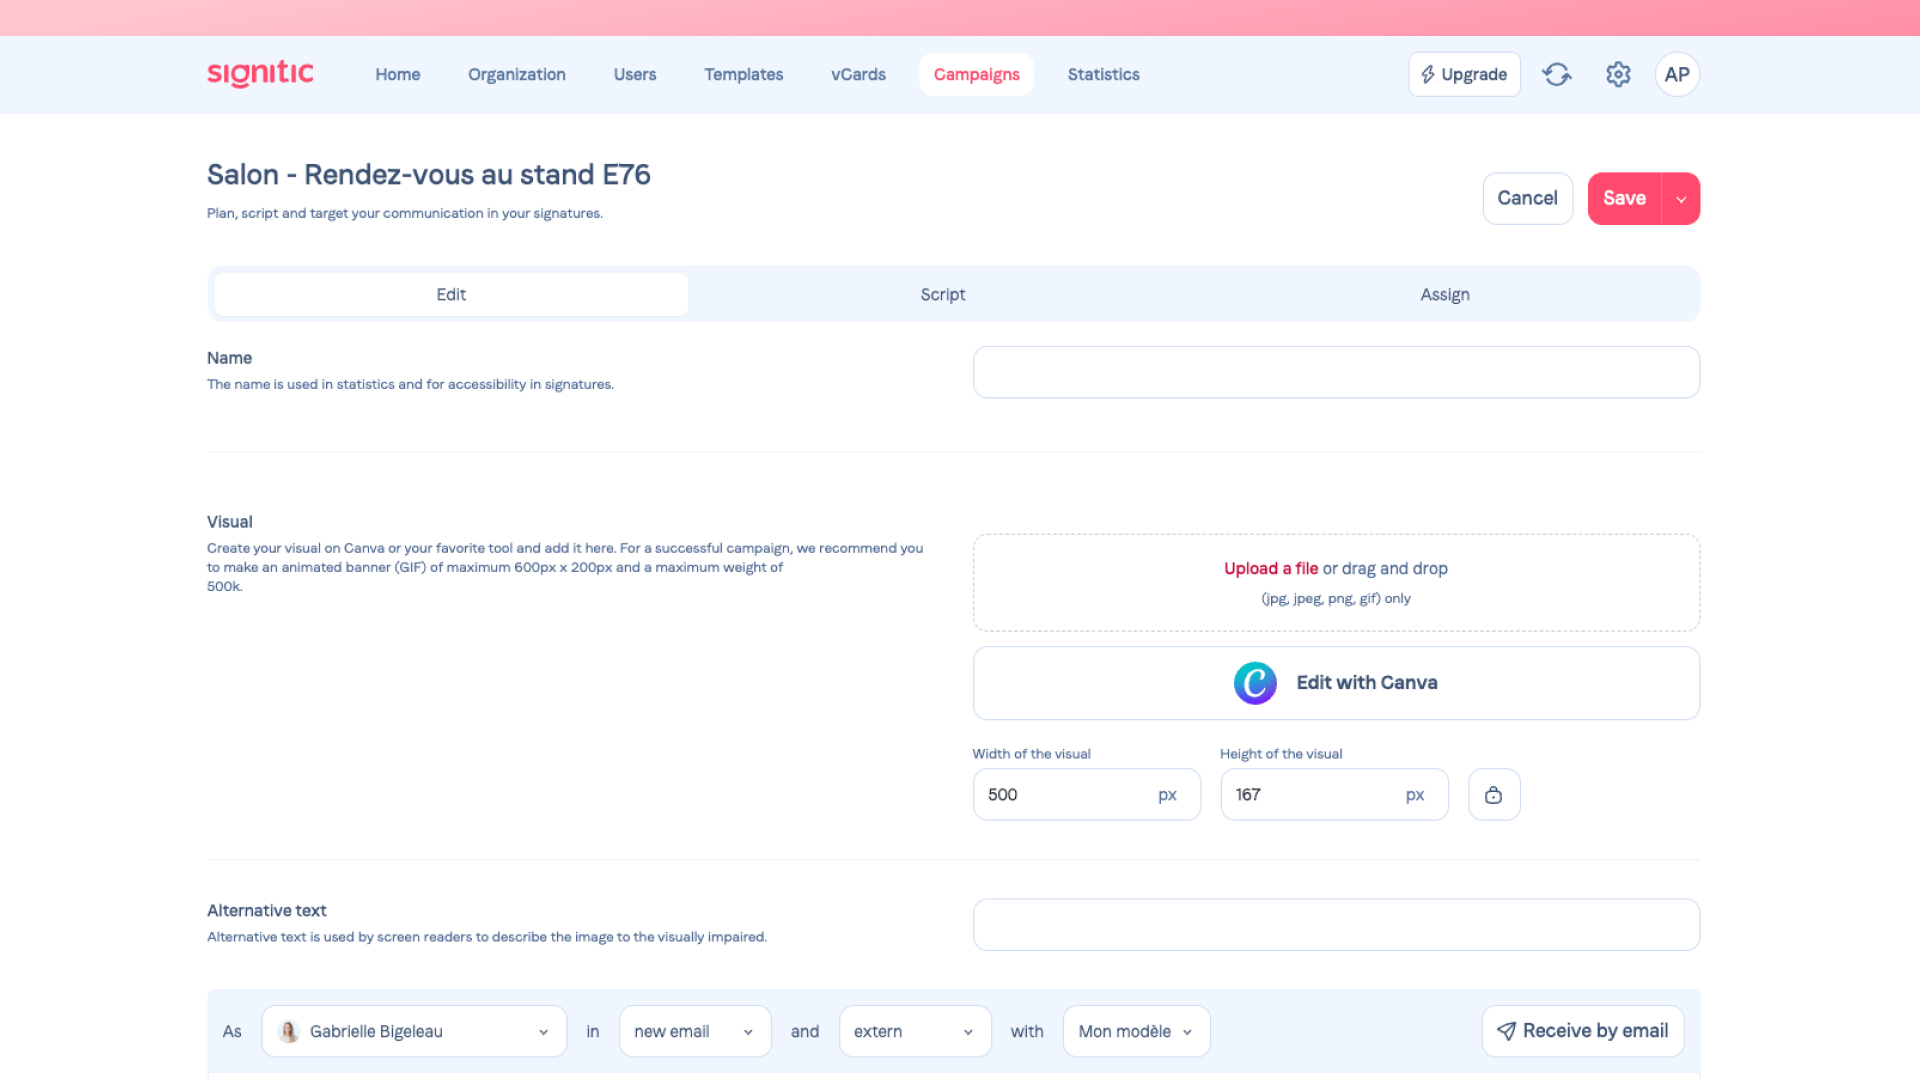Open the extern dropdown
Viewport: 1920px width, 1080px height.
click(x=914, y=1031)
